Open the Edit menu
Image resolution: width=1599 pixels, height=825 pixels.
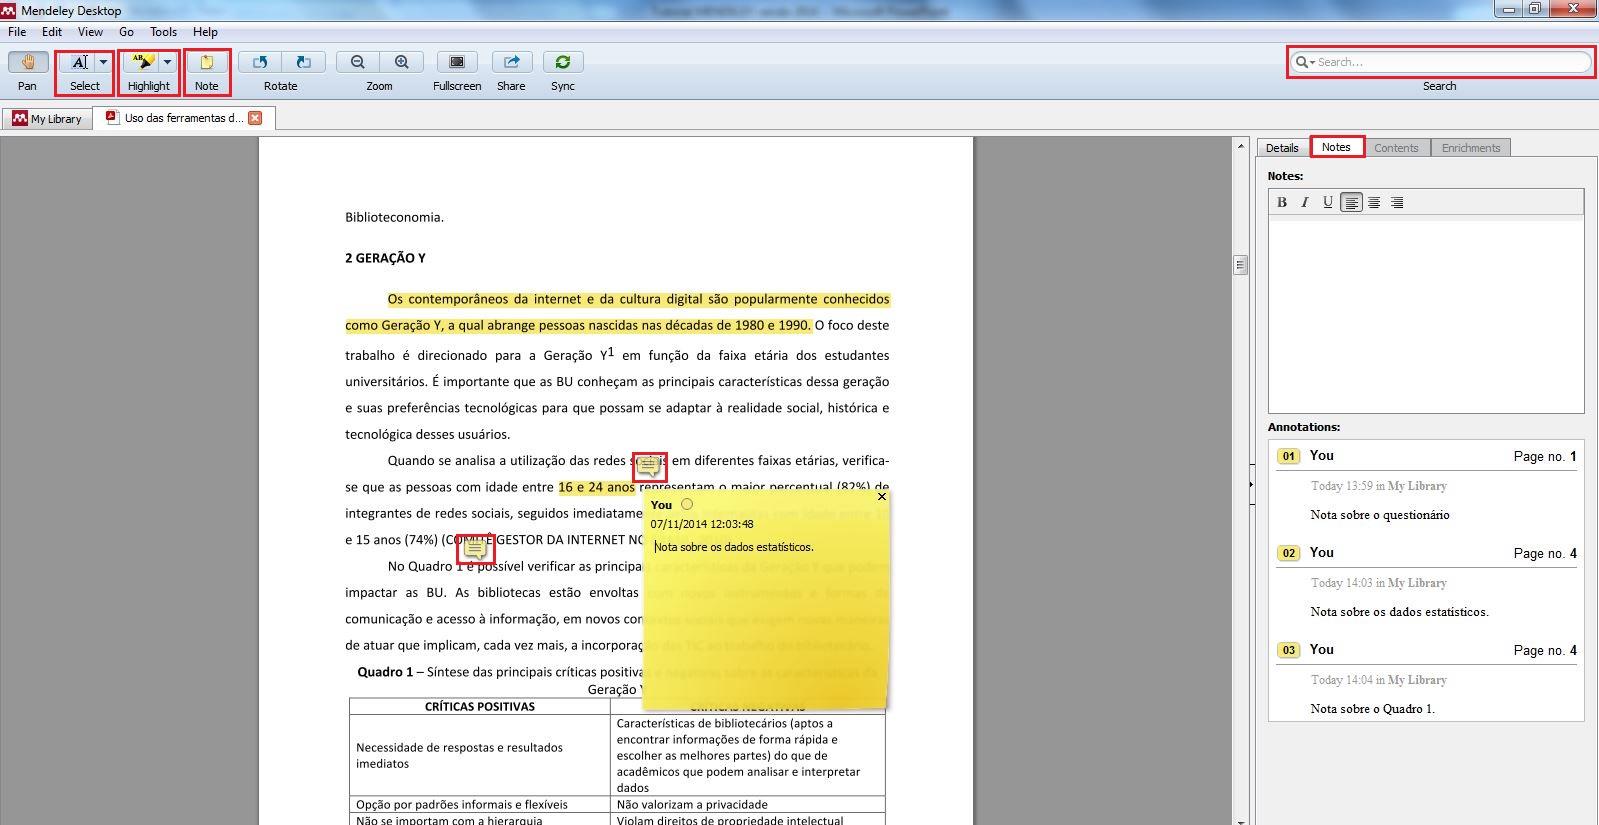click(52, 32)
